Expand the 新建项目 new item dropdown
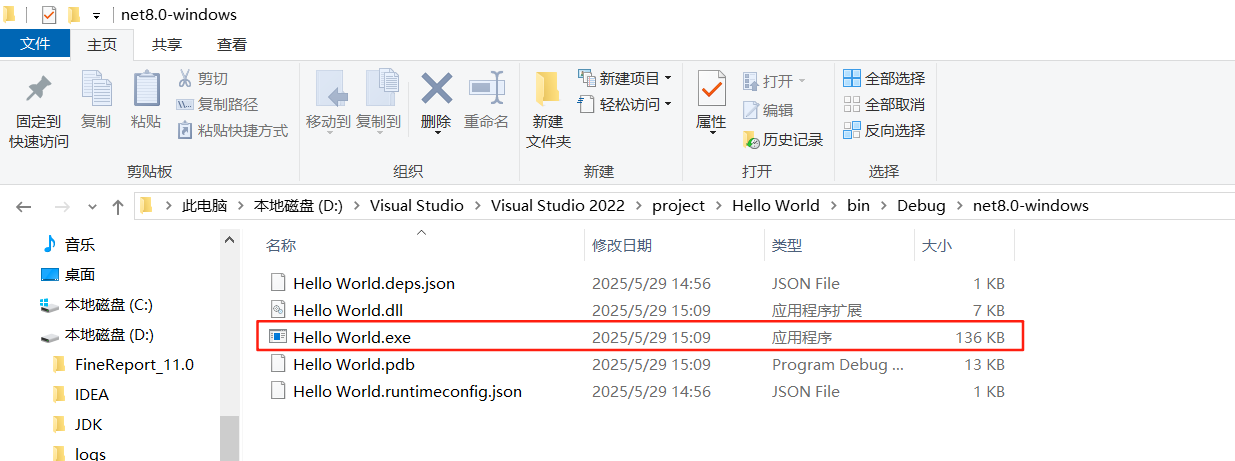Image resolution: width=1235 pixels, height=461 pixels. pyautogui.click(x=667, y=78)
